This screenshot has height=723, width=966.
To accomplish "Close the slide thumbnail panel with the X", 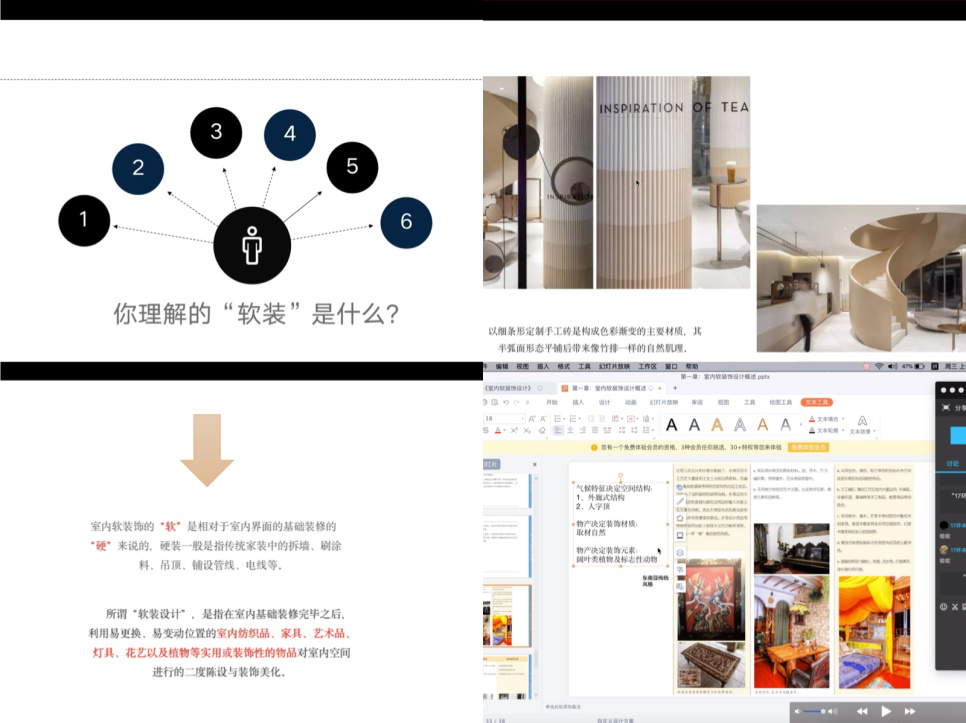I will coord(535,464).
